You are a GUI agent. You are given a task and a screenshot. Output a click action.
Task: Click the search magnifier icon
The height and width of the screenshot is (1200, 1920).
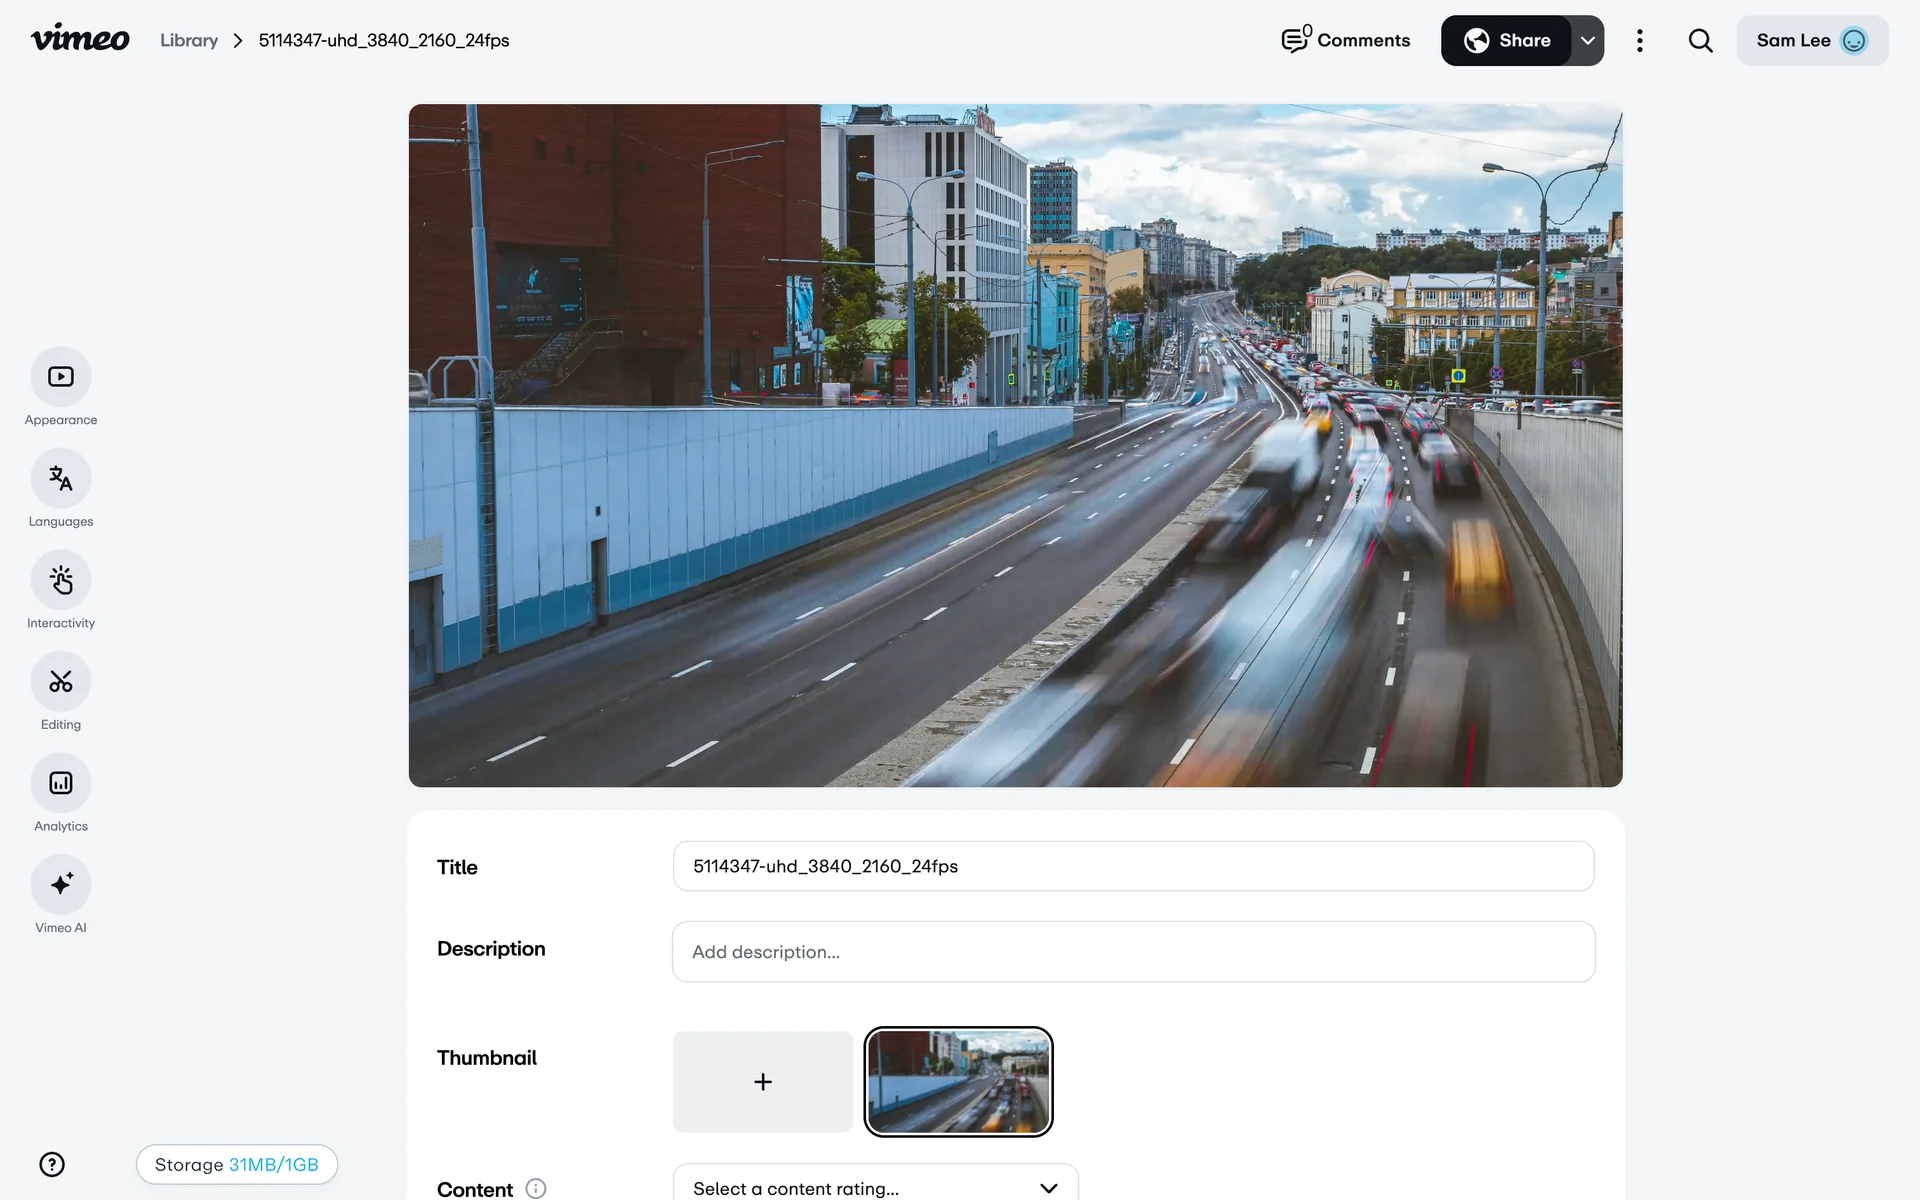[1700, 41]
